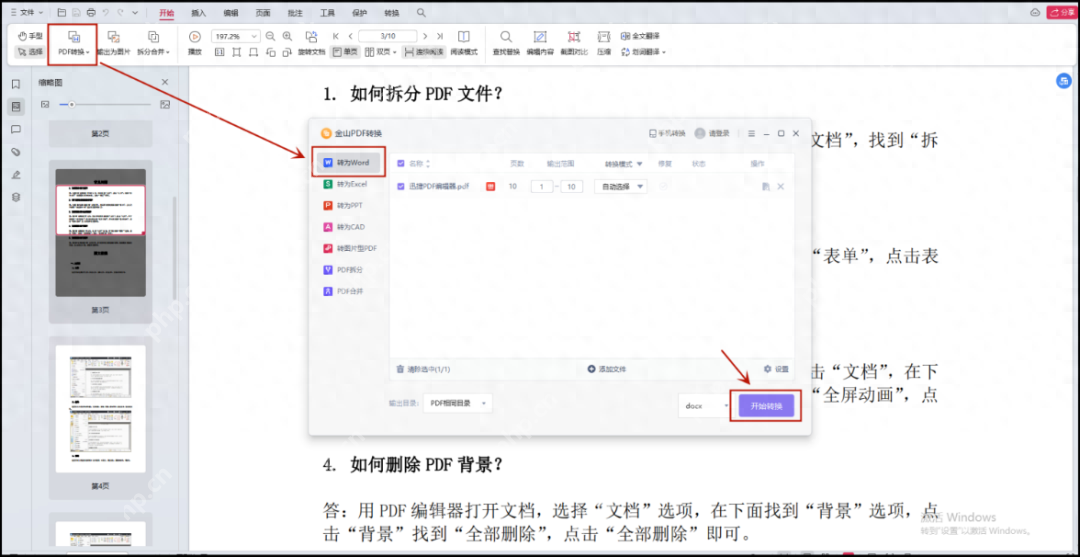
Task: Select the hand (手型) tool
Action: click(x=30, y=36)
